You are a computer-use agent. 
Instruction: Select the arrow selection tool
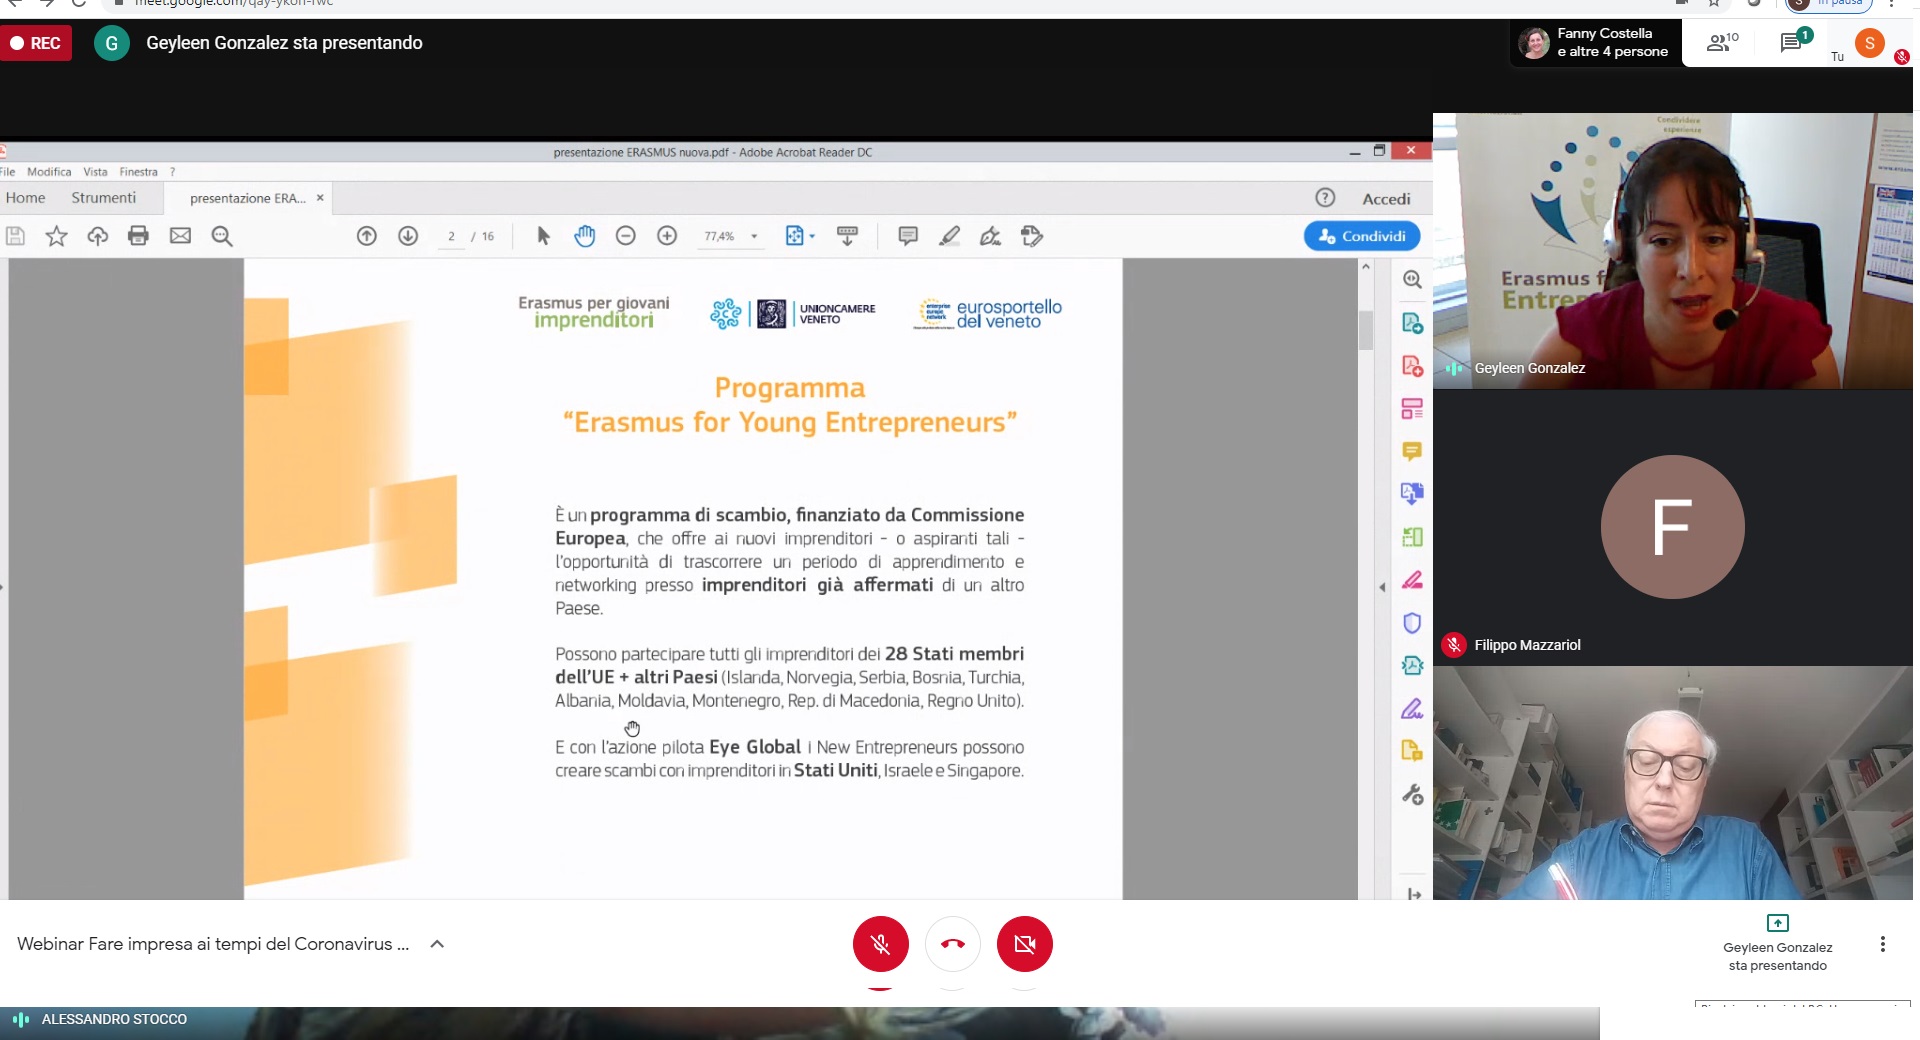click(x=543, y=236)
